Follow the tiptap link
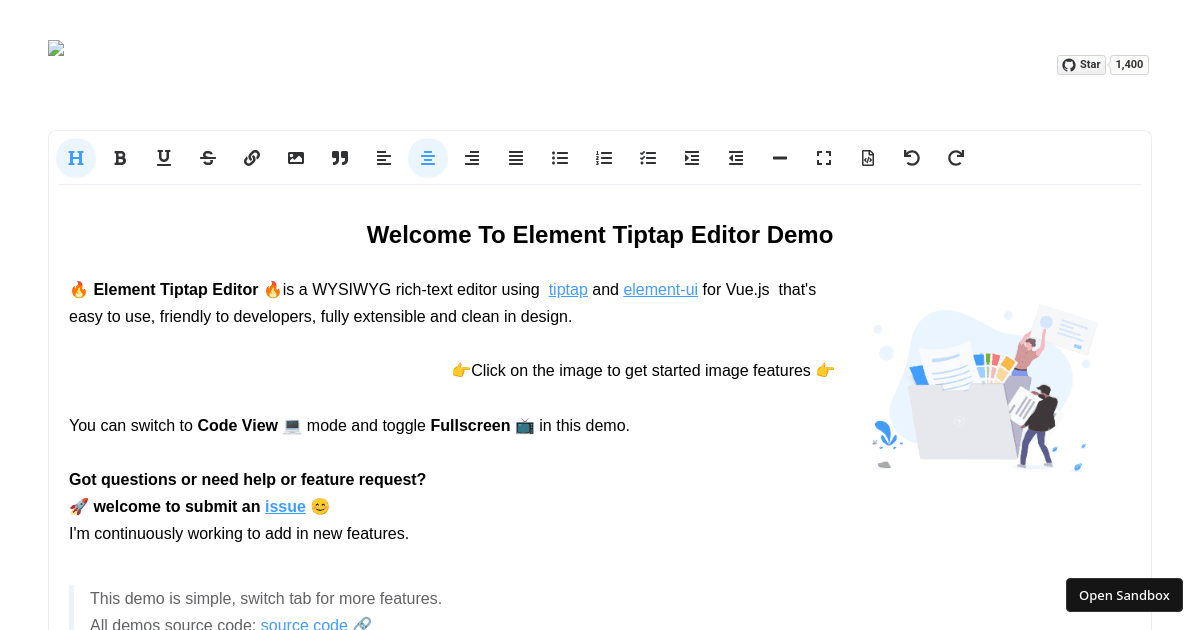Image resolution: width=1200 pixels, height=630 pixels. coord(568,290)
